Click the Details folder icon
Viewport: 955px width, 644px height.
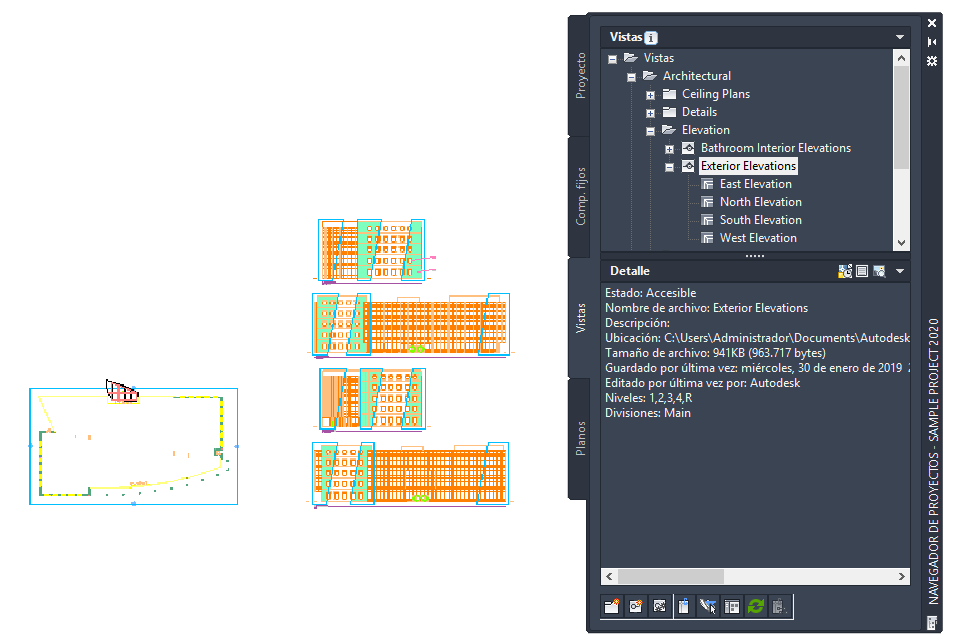point(669,112)
